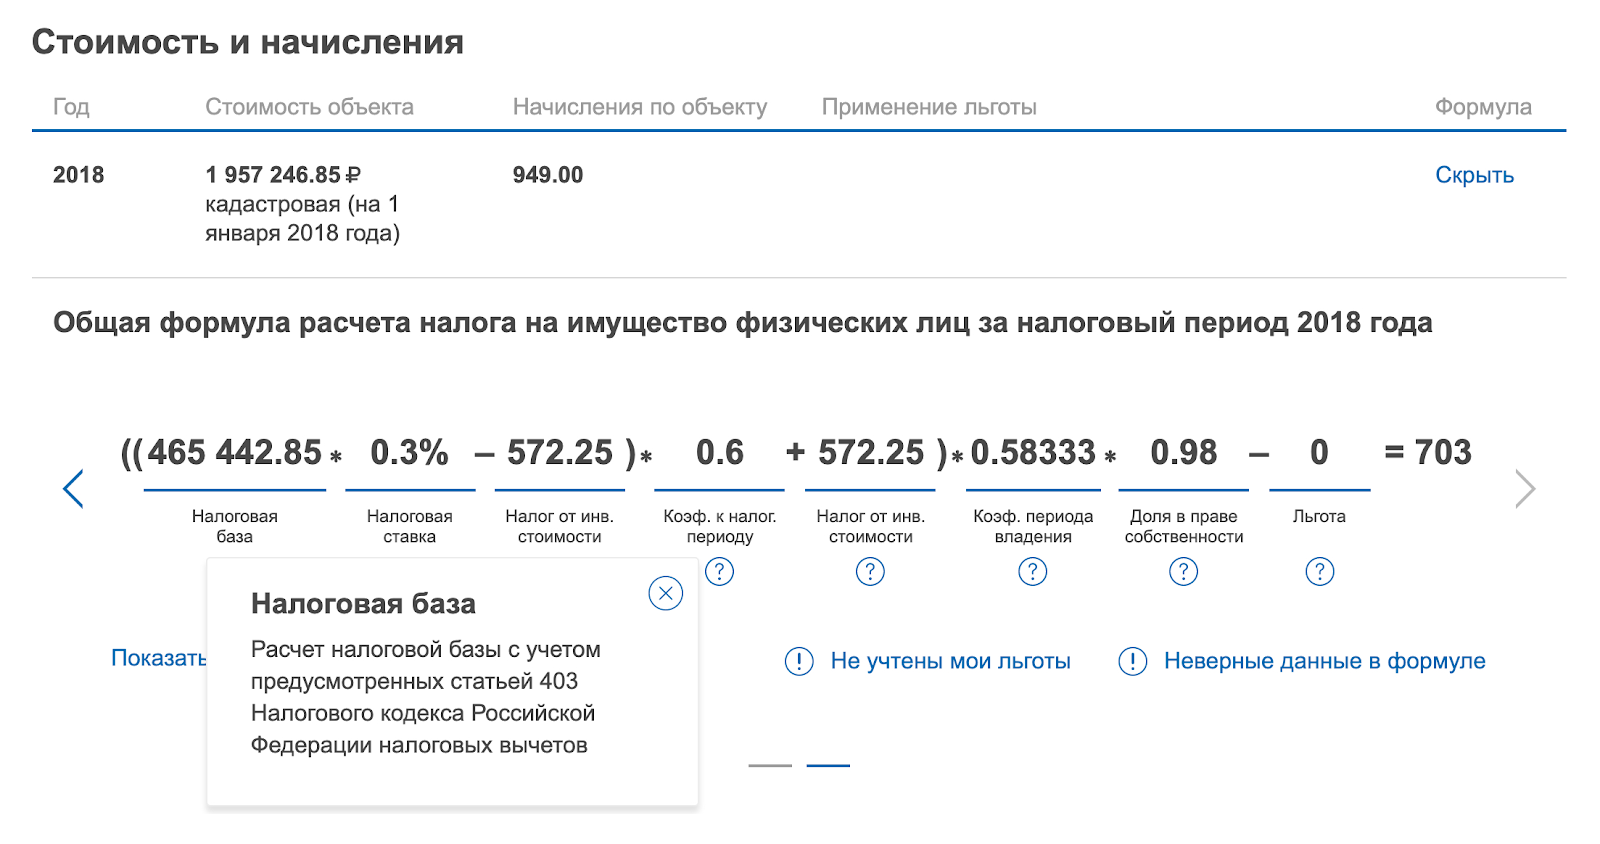The image size is (1600, 844).
Task: Click tax rate value 0.3%
Action: (409, 452)
